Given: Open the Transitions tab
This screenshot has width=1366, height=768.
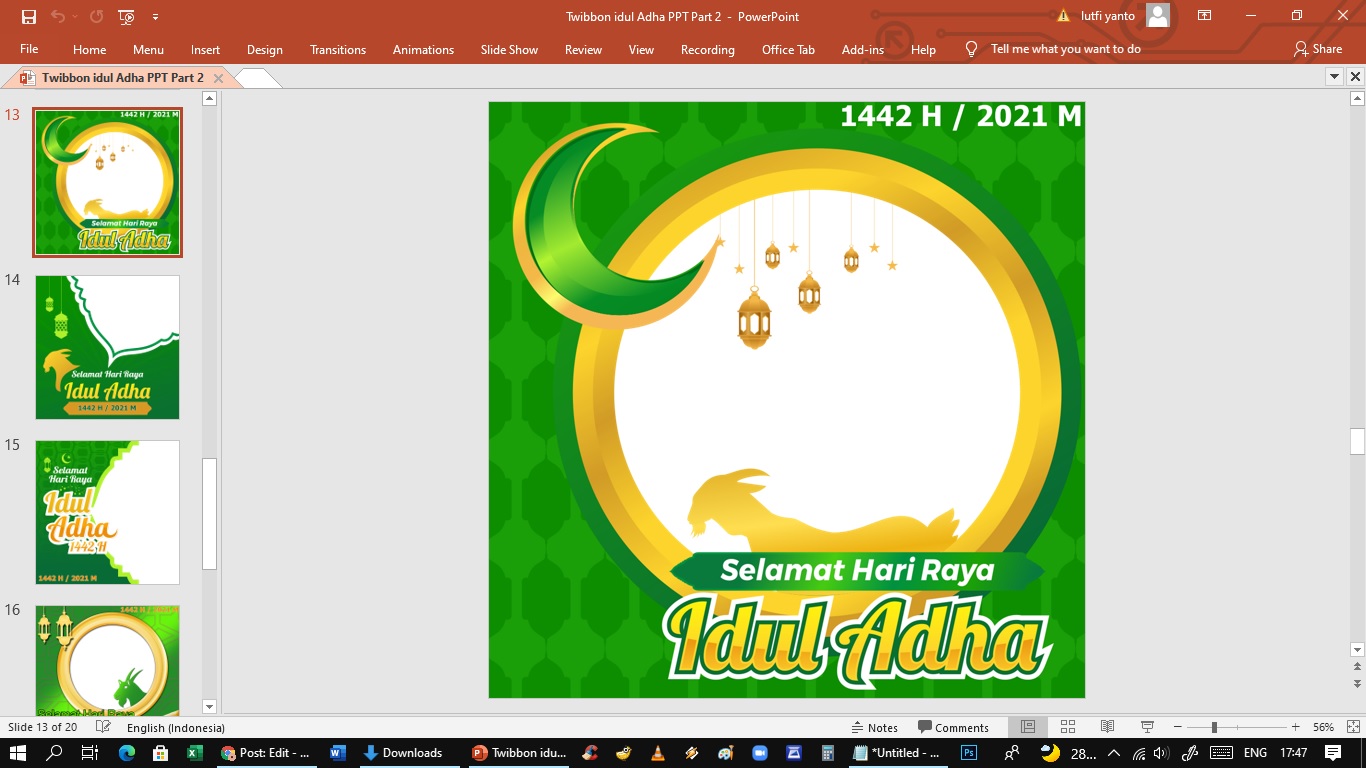Looking at the screenshot, I should tap(338, 49).
